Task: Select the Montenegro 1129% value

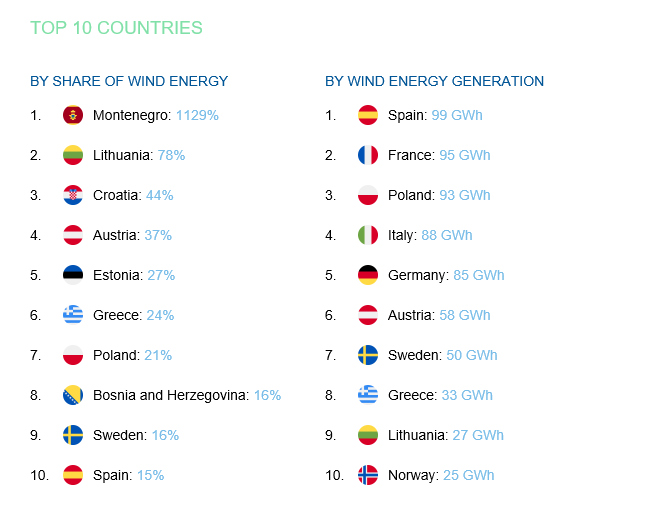Action: (197, 115)
